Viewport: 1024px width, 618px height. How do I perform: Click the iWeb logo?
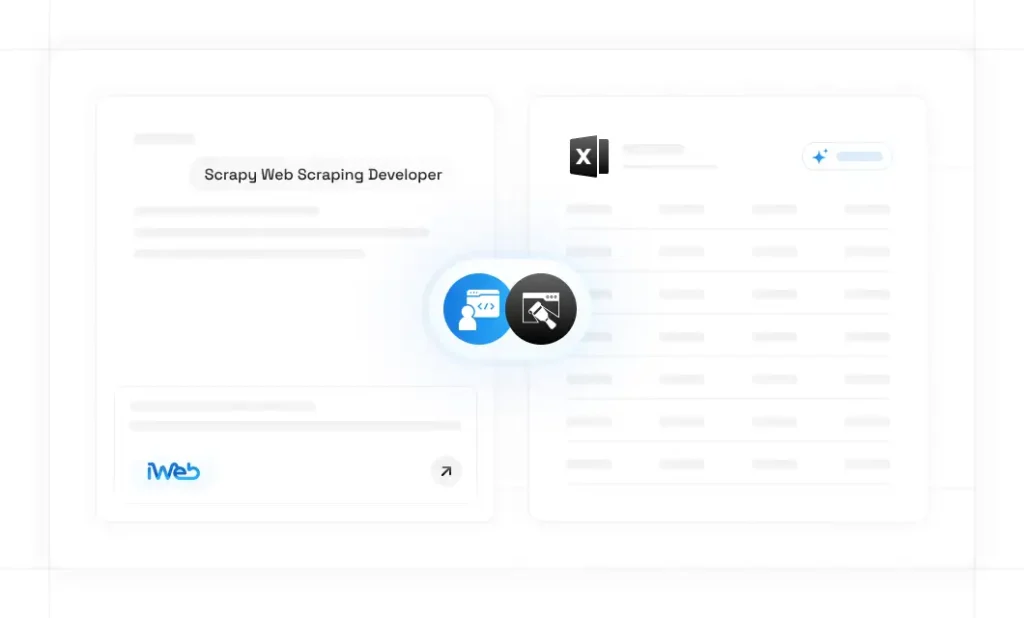coord(173,471)
